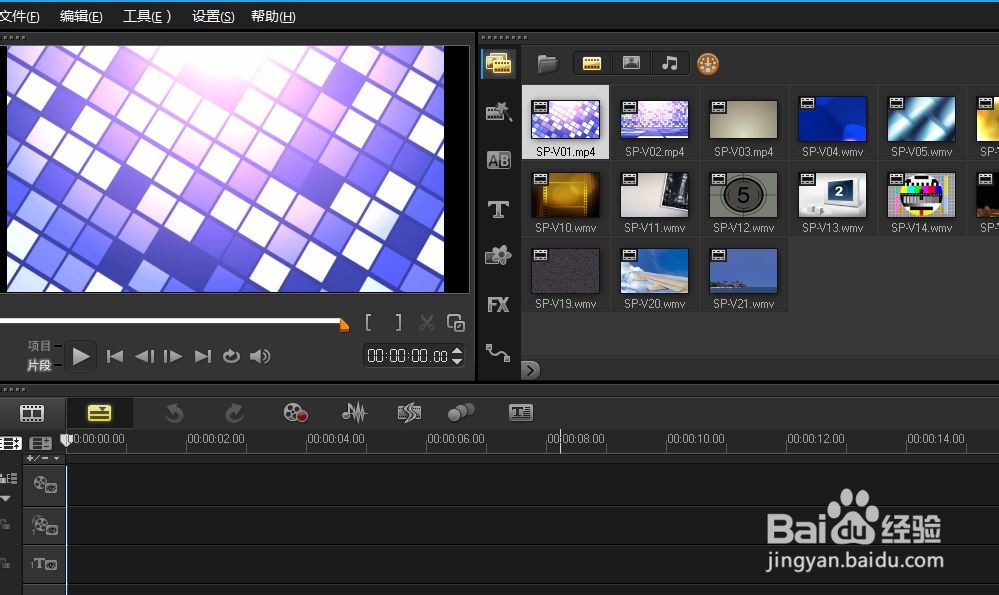Click the redo arrow
Screen dimensions: 999x595
coord(234,413)
